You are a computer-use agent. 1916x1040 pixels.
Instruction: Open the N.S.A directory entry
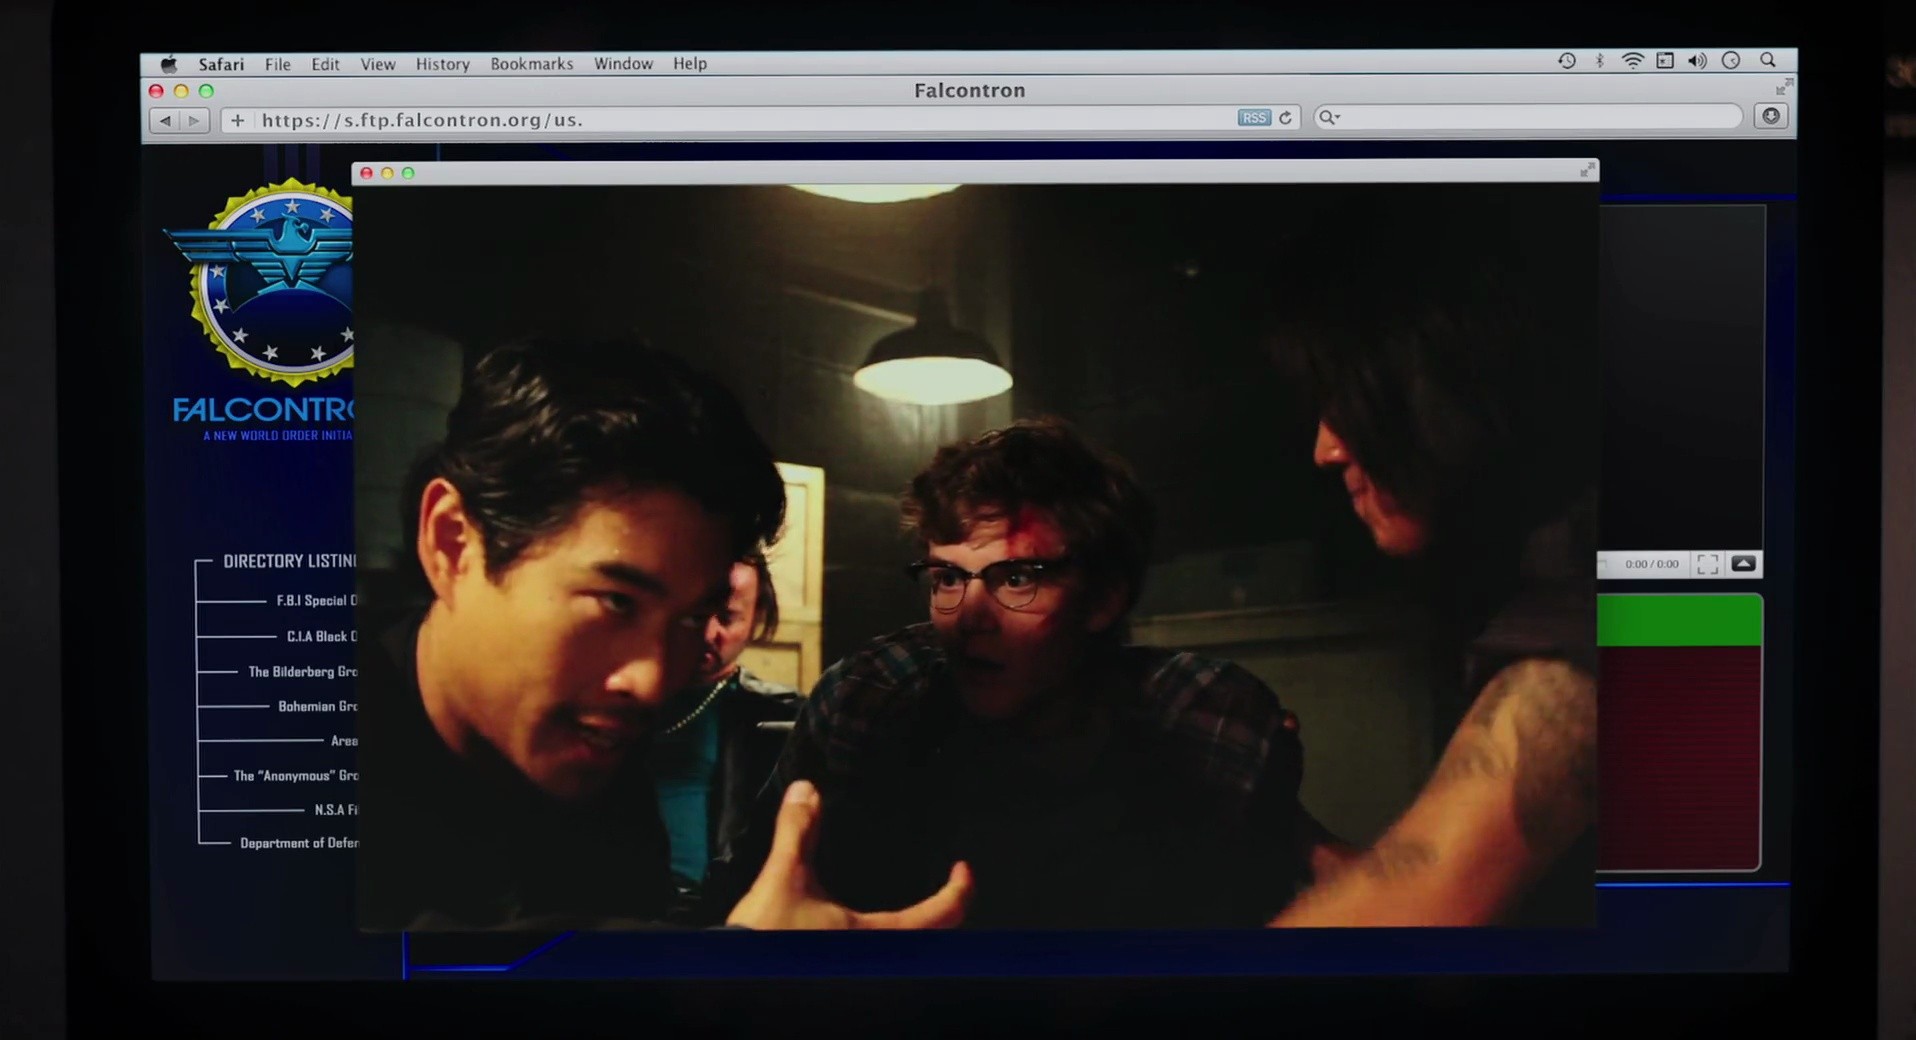coord(335,810)
